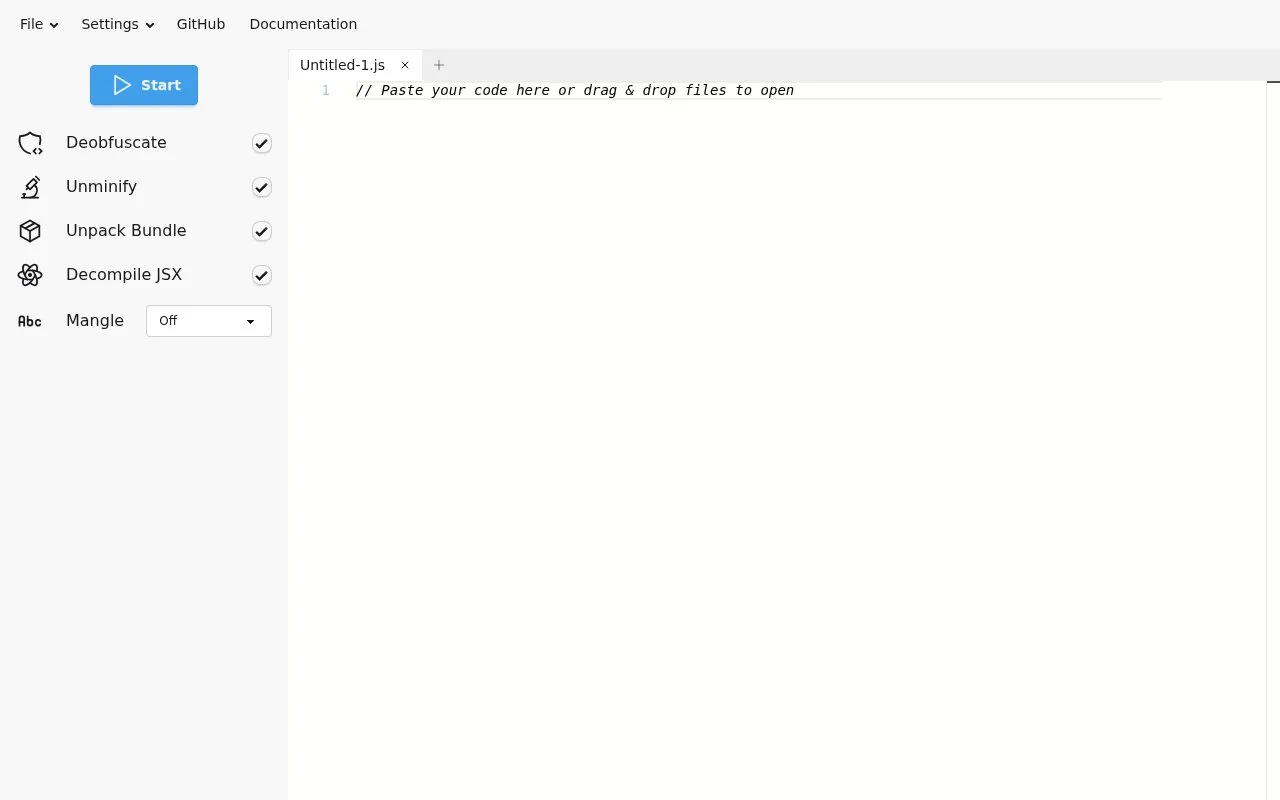Open the File menu

coord(39,24)
